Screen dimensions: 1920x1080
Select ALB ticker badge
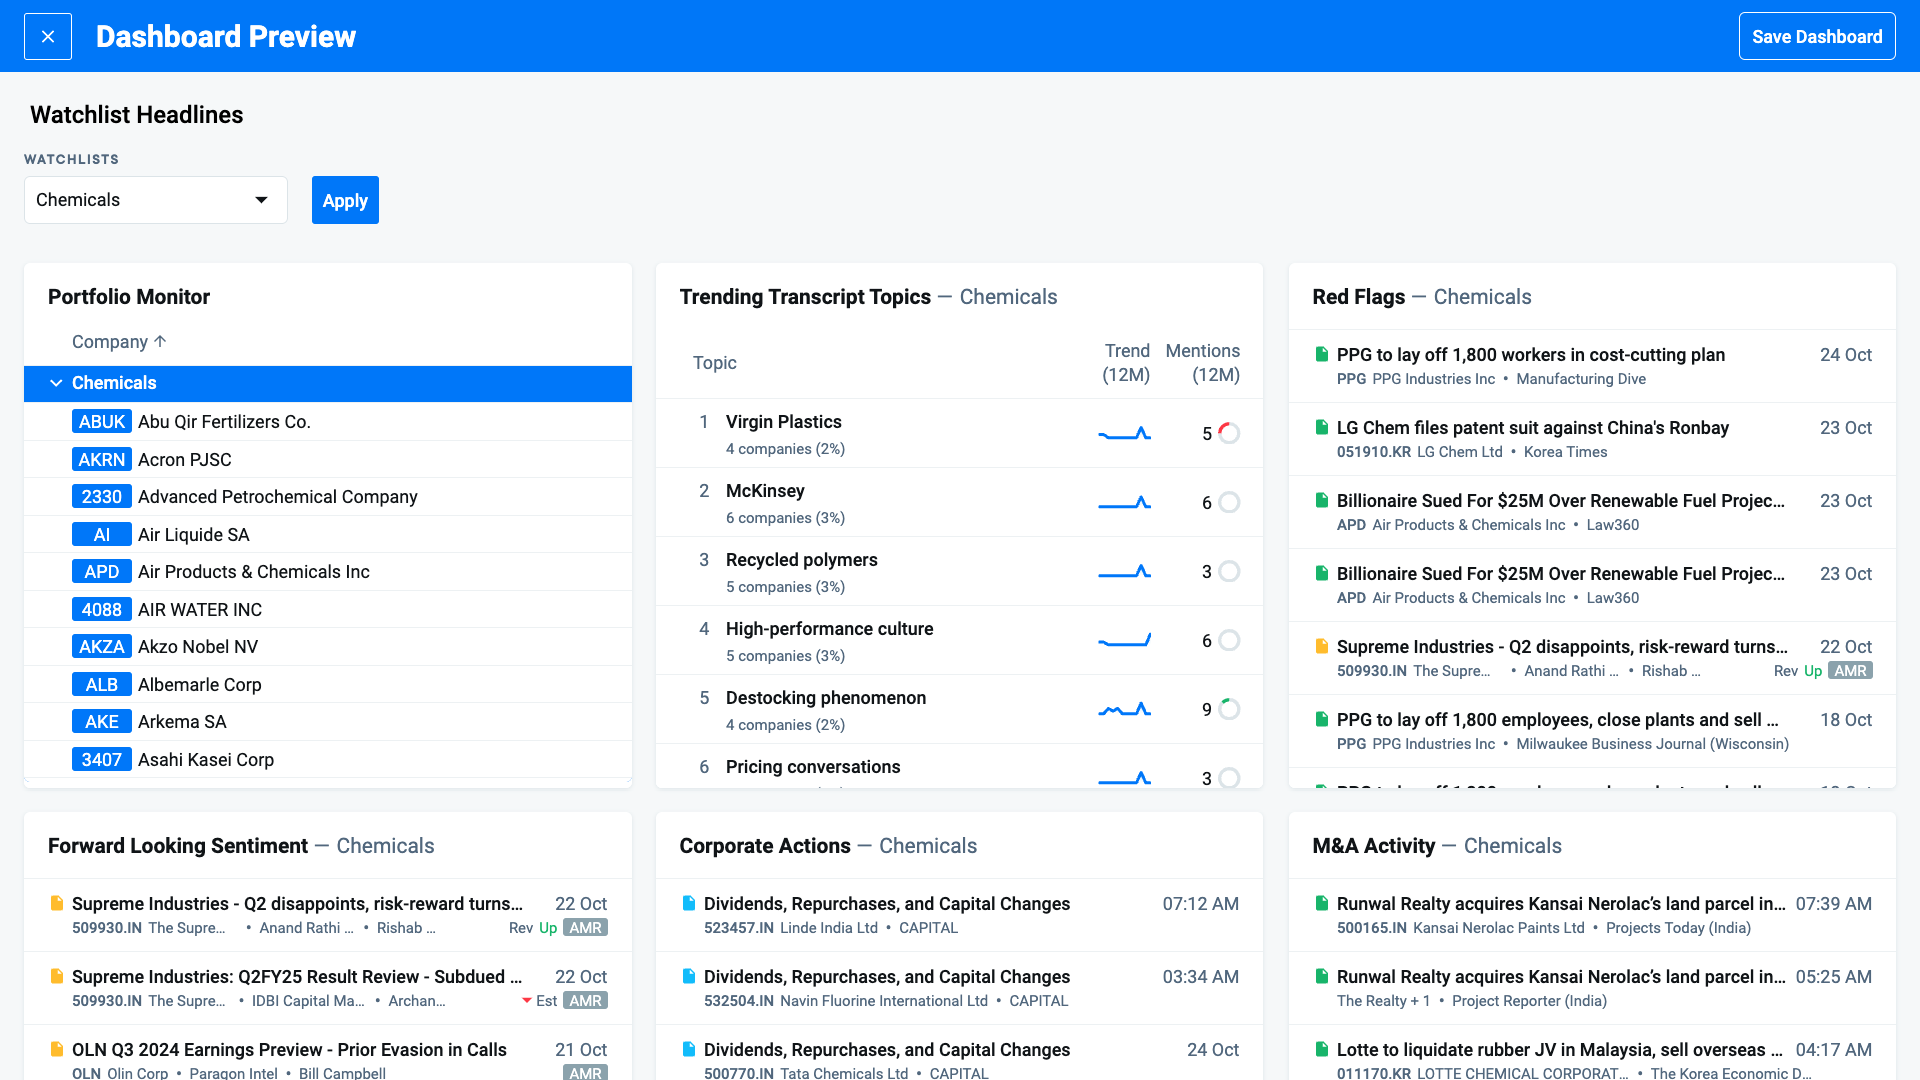tap(102, 685)
